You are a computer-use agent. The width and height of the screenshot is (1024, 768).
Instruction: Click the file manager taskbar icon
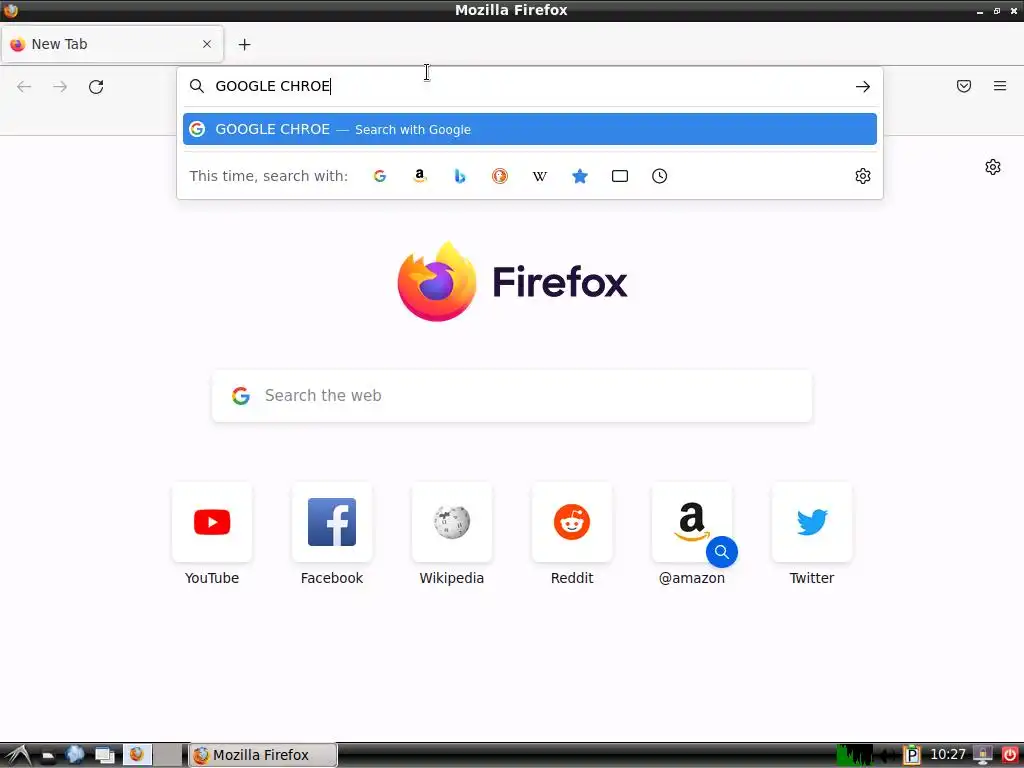[48, 756]
